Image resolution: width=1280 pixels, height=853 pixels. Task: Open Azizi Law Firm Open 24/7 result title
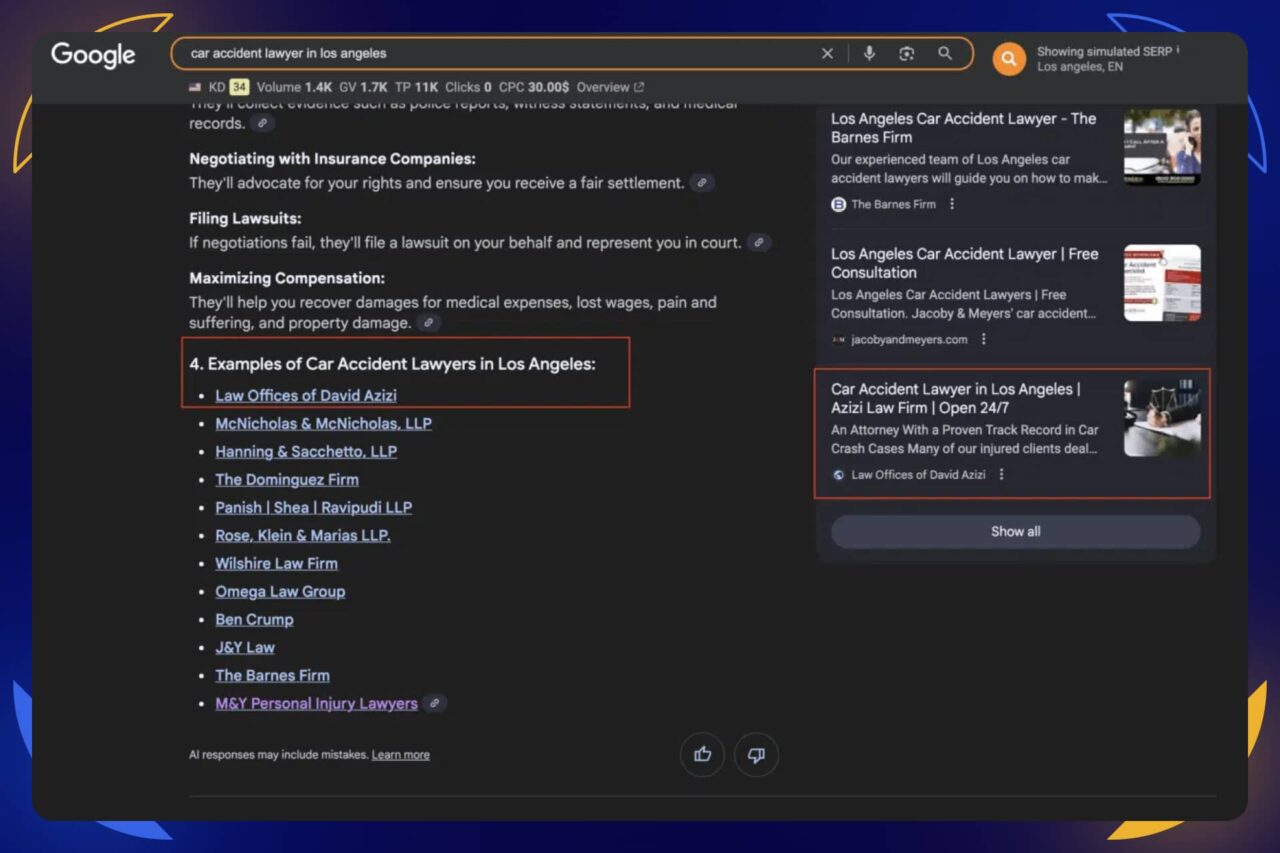(956, 398)
